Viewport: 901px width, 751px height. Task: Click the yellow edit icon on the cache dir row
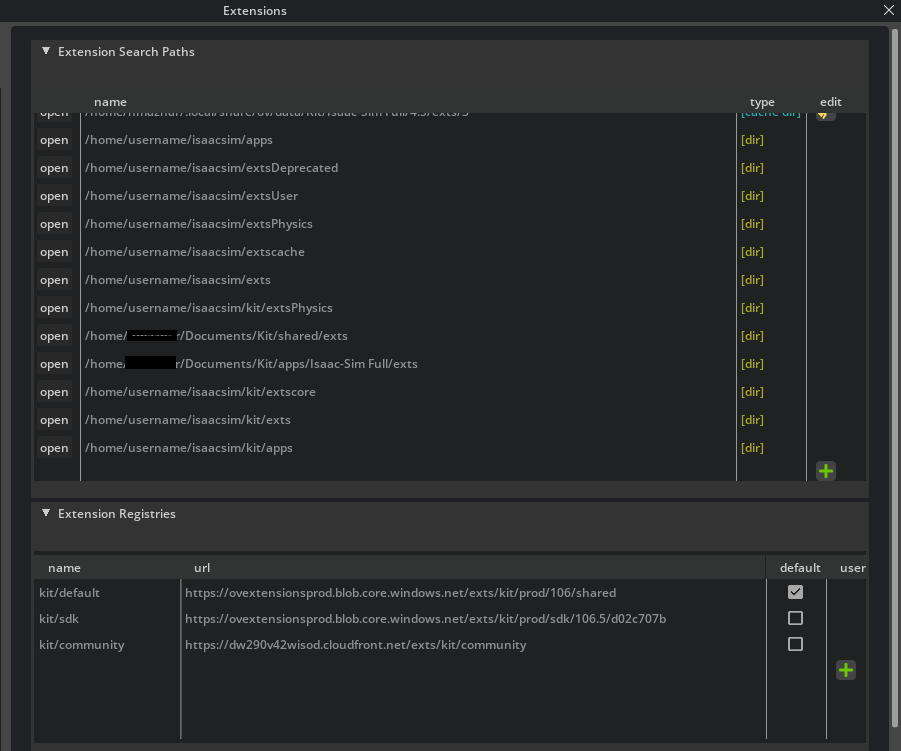click(825, 112)
